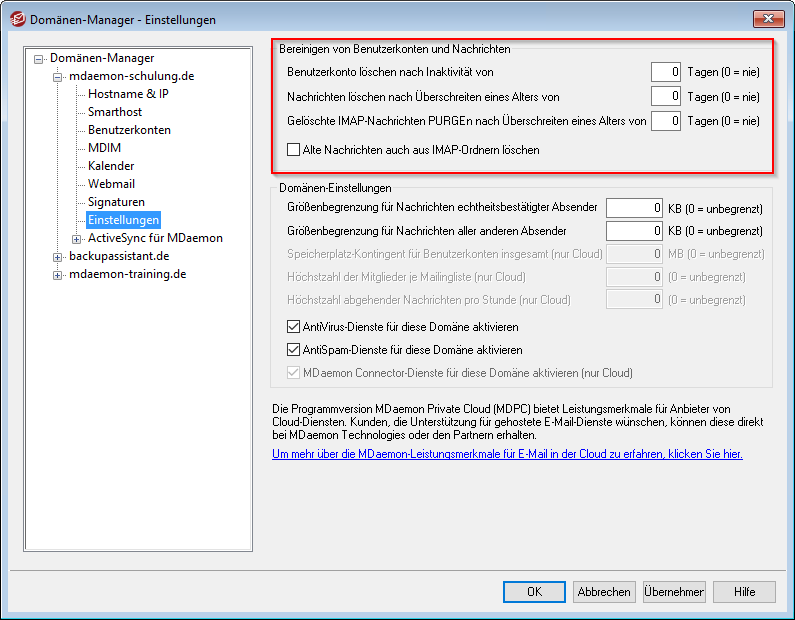
Task: Select the Kalender tree entry
Action: (x=111, y=166)
